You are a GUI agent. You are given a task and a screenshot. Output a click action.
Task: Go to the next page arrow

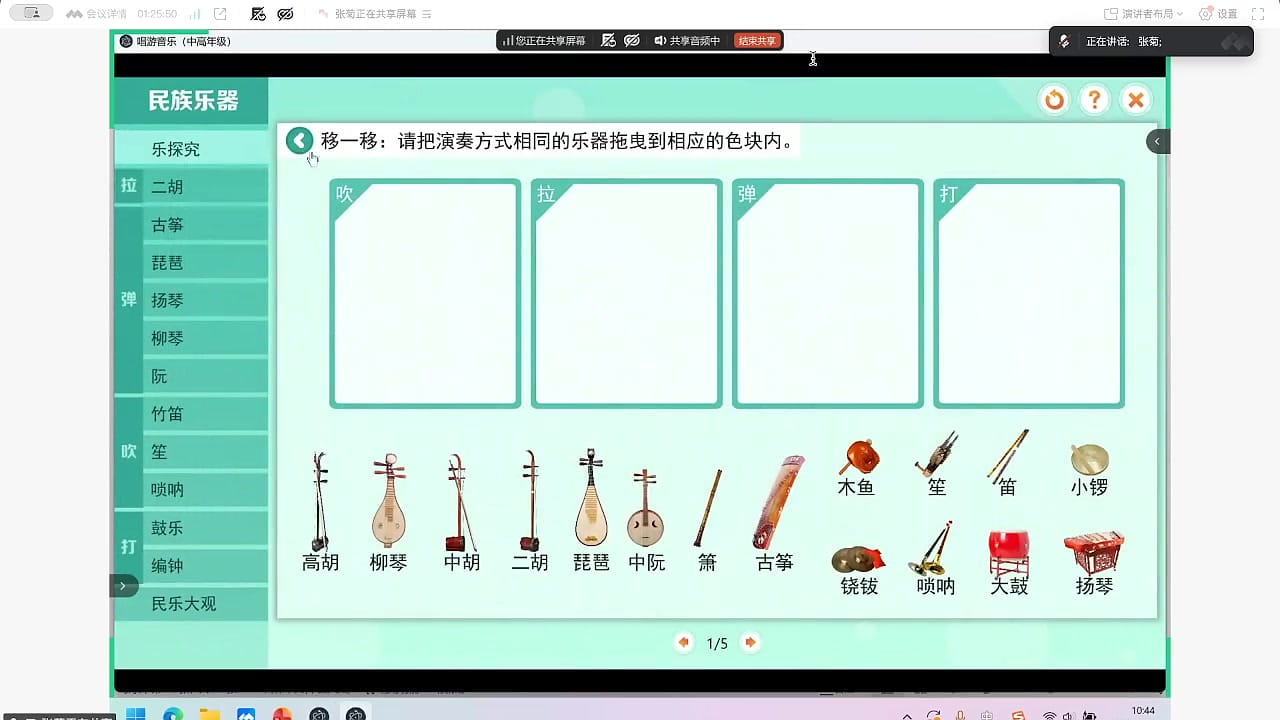[750, 642]
